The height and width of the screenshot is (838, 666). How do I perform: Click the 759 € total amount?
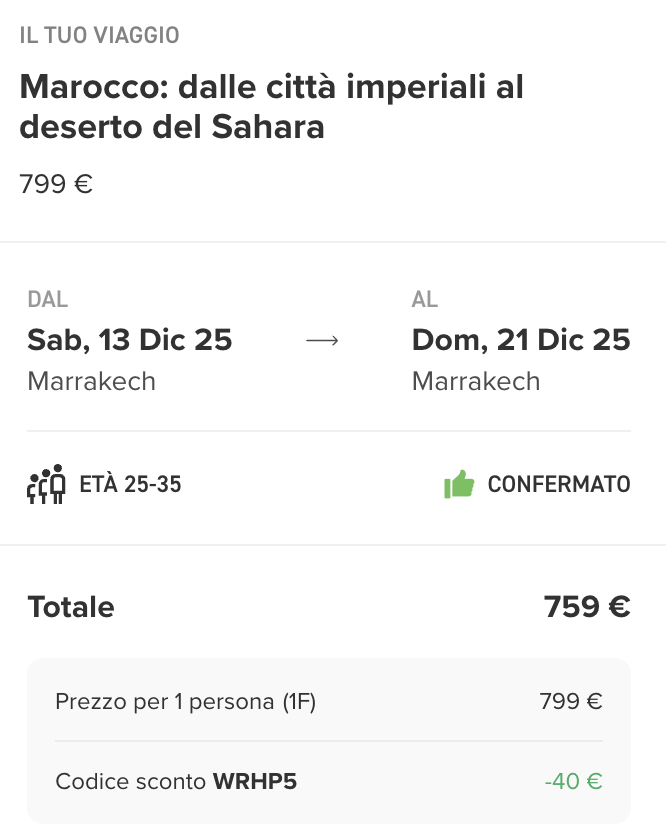(x=587, y=607)
